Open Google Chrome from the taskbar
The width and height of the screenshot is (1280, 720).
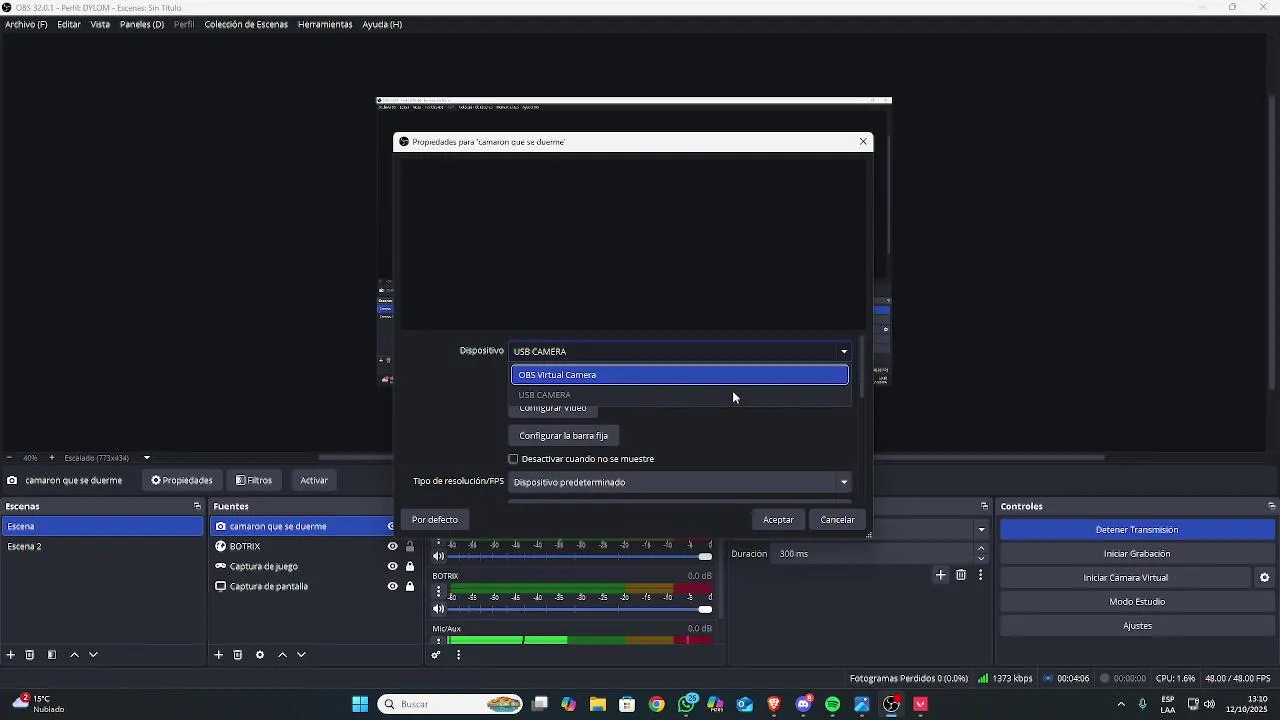pos(656,704)
